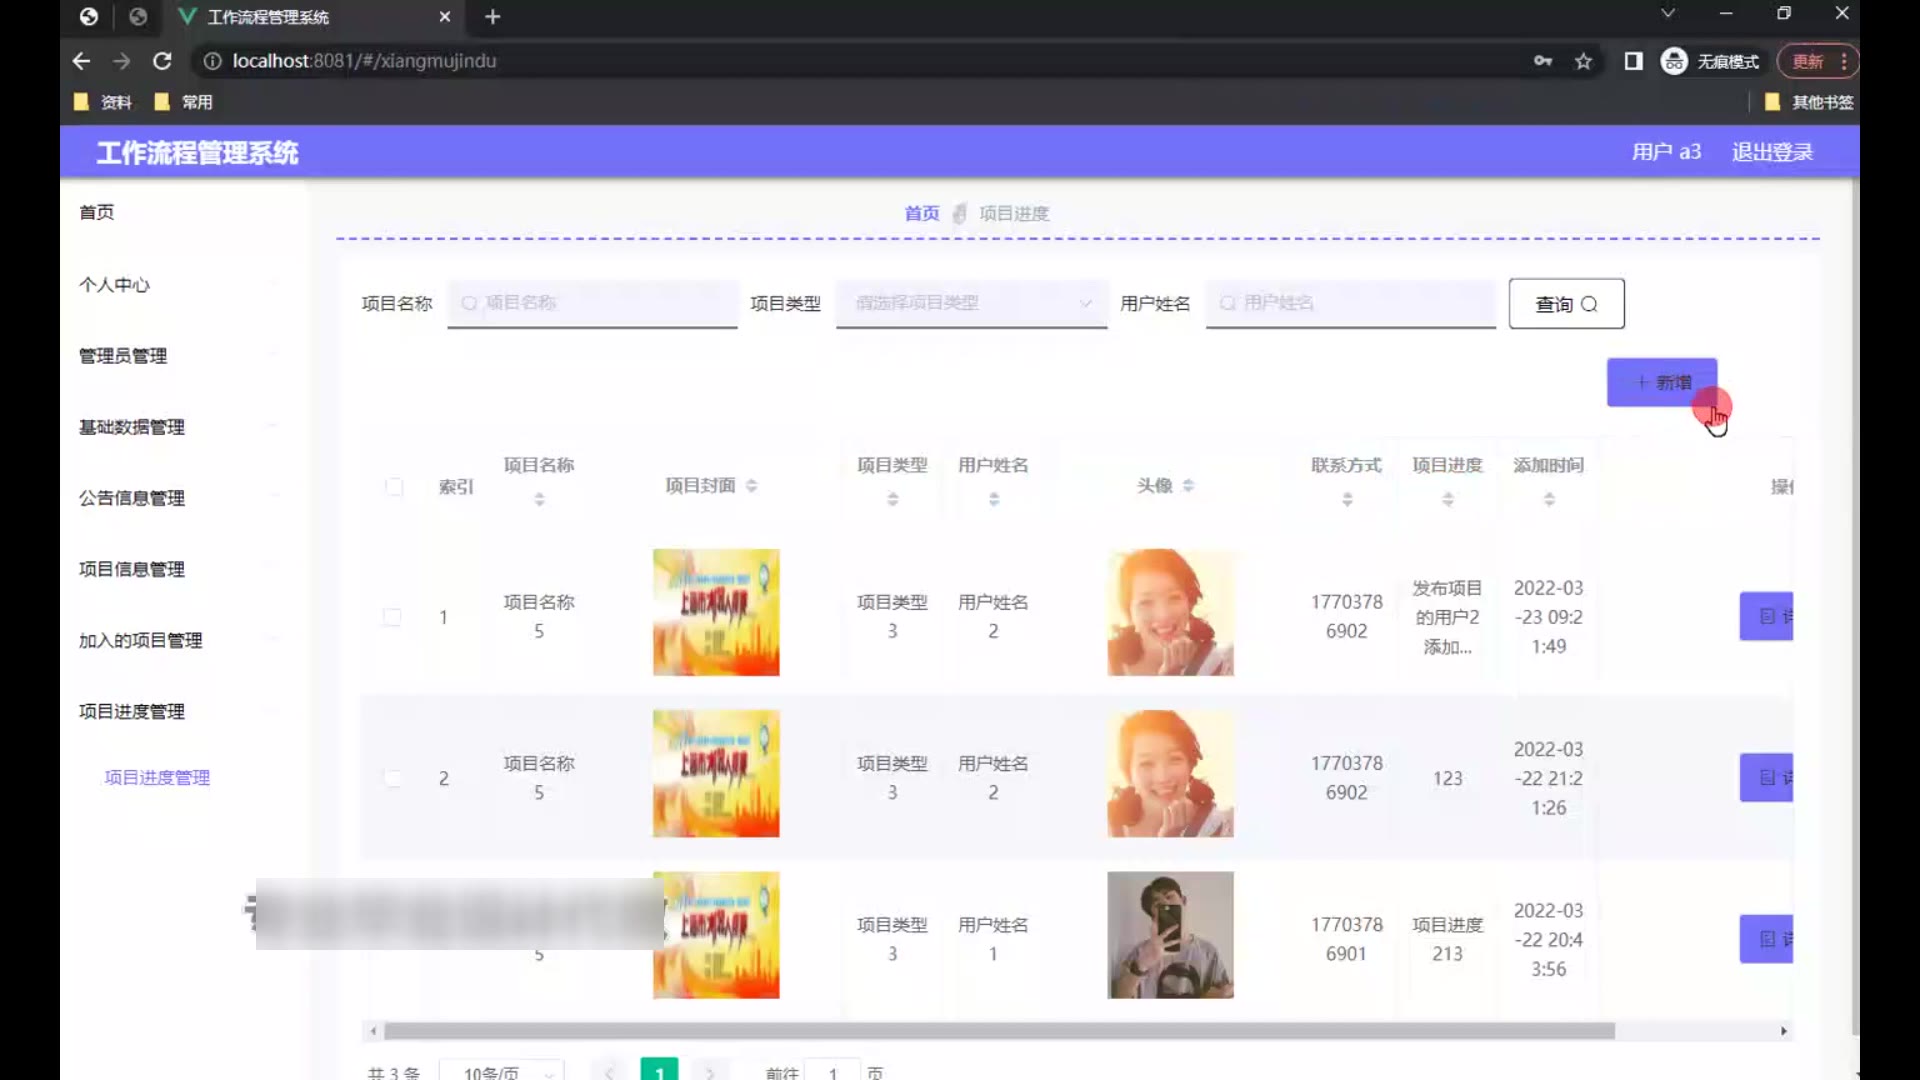
Task: Check the checkbox for row 2
Action: [392, 778]
